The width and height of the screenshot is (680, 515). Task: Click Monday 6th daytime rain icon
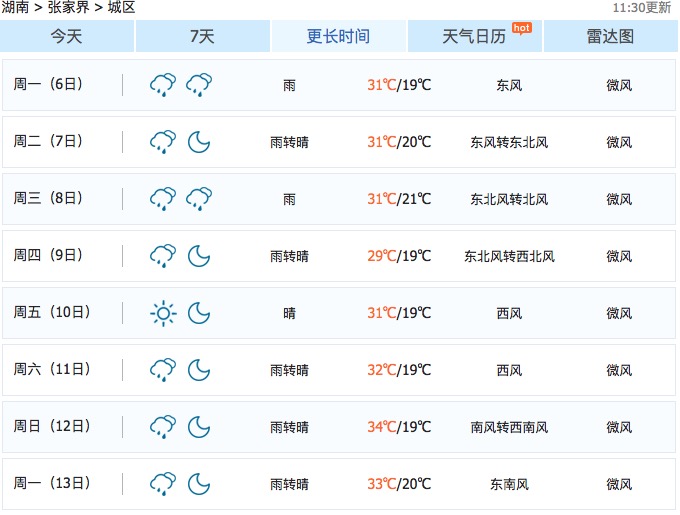163,85
